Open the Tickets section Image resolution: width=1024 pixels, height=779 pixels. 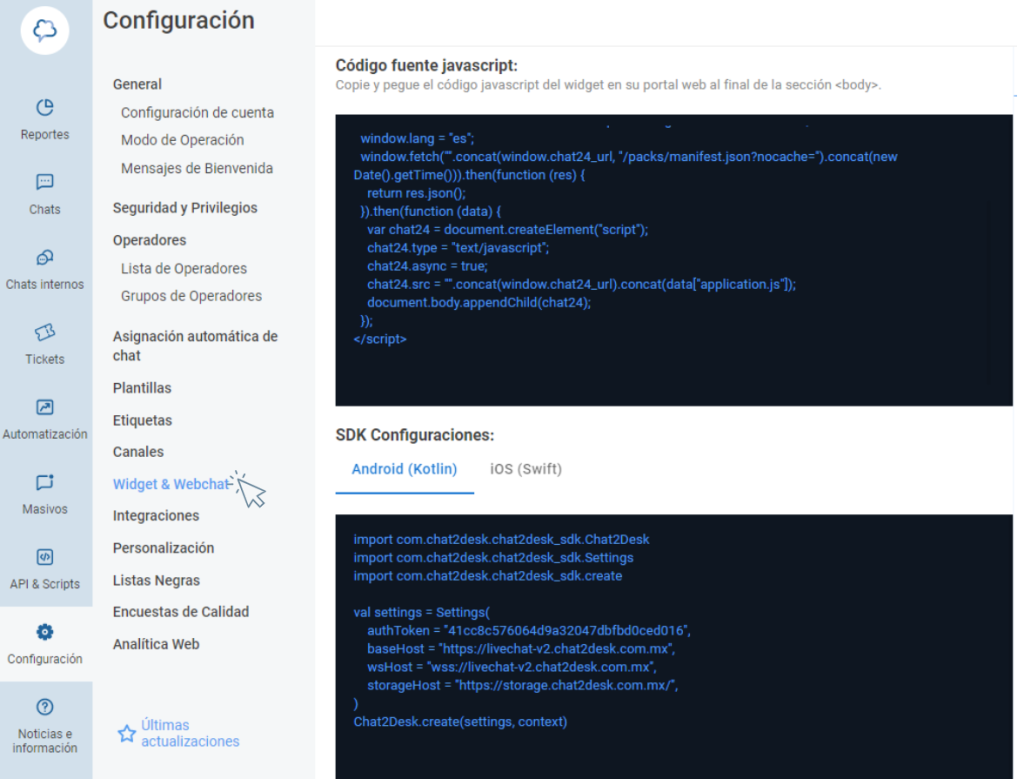(44, 345)
